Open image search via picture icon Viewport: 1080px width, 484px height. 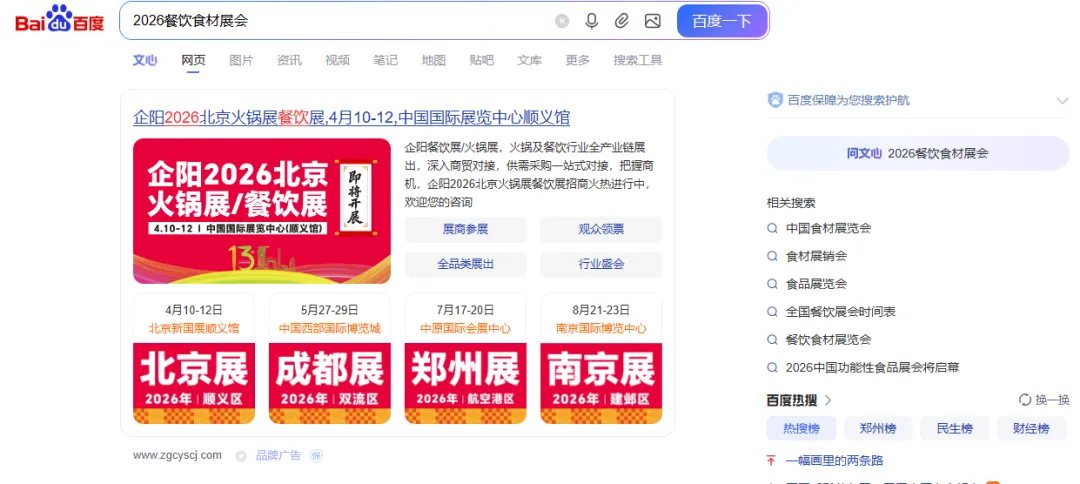(652, 21)
